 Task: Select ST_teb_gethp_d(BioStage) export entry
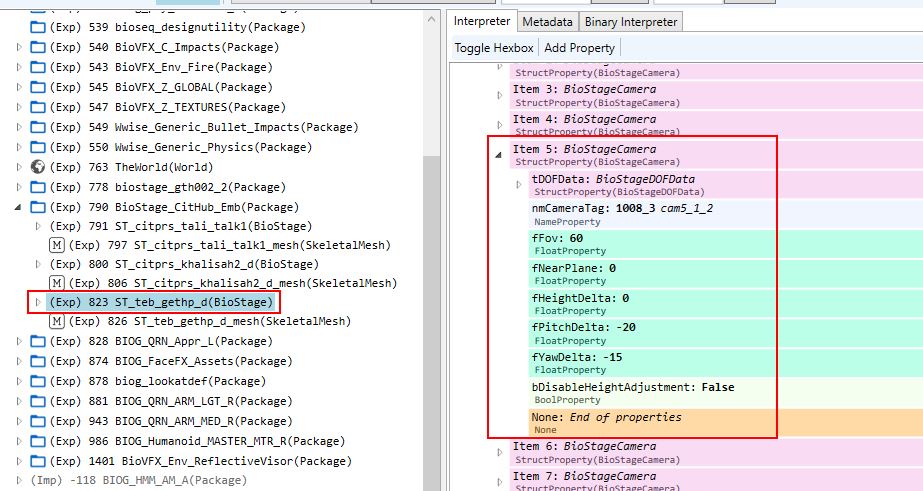click(161, 302)
